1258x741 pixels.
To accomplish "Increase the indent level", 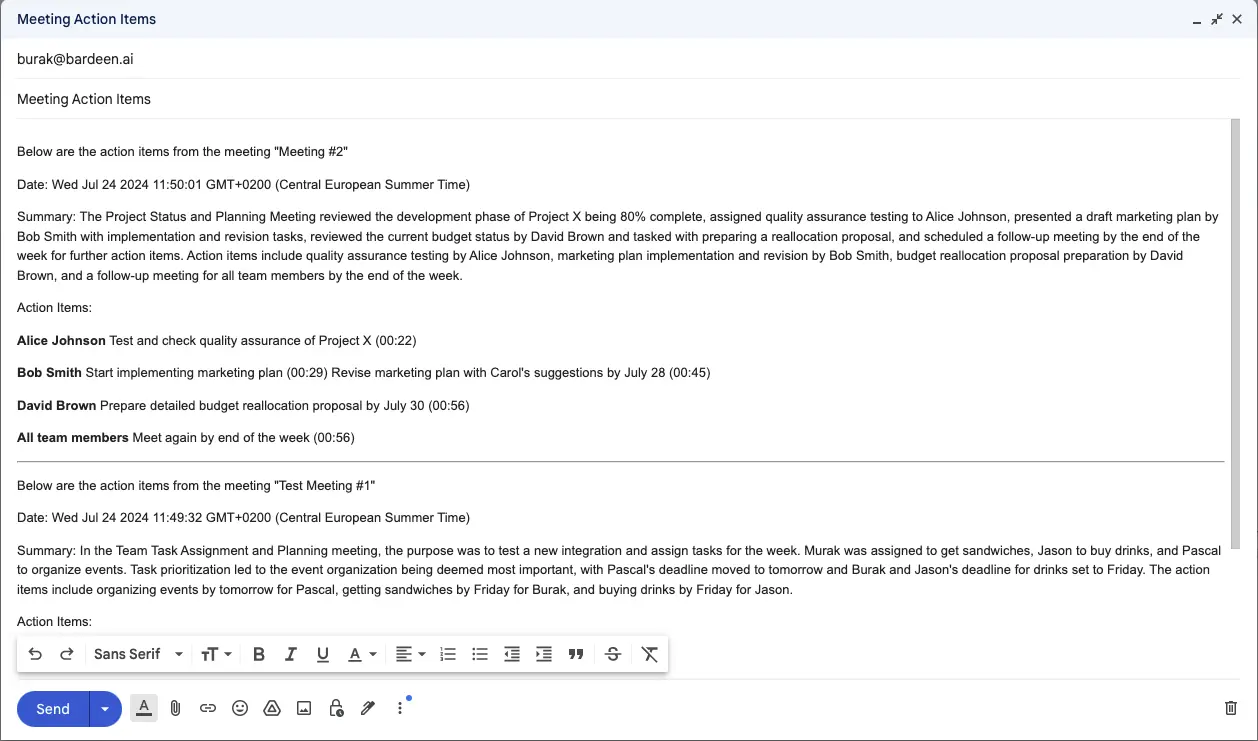I will (544, 654).
